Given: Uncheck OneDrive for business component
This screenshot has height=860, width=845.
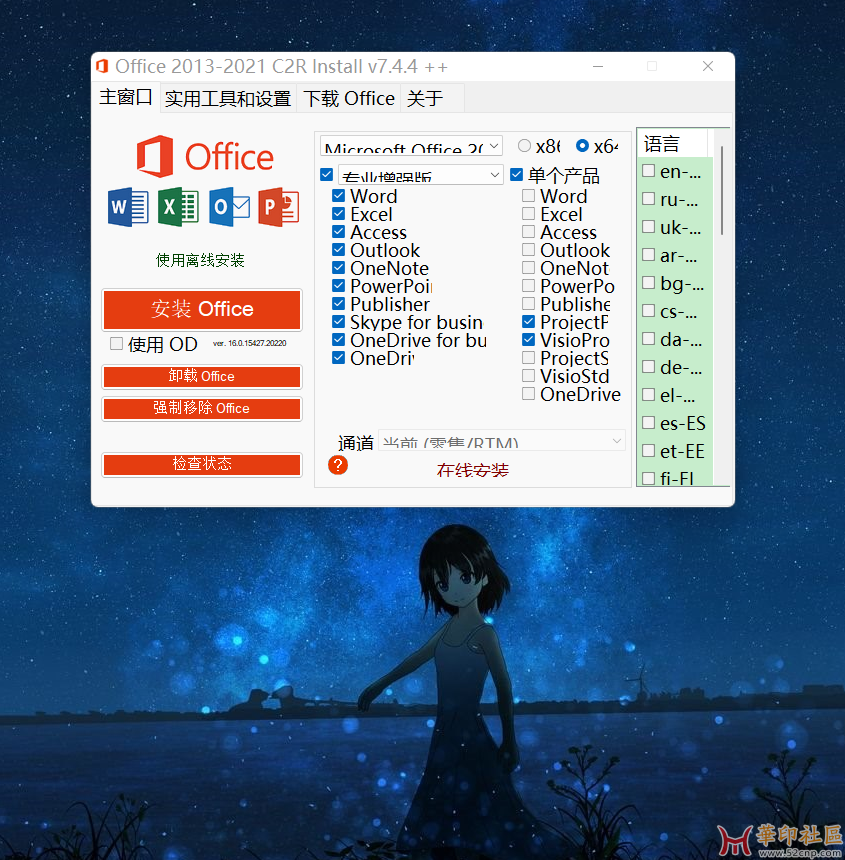Looking at the screenshot, I should 338,340.
